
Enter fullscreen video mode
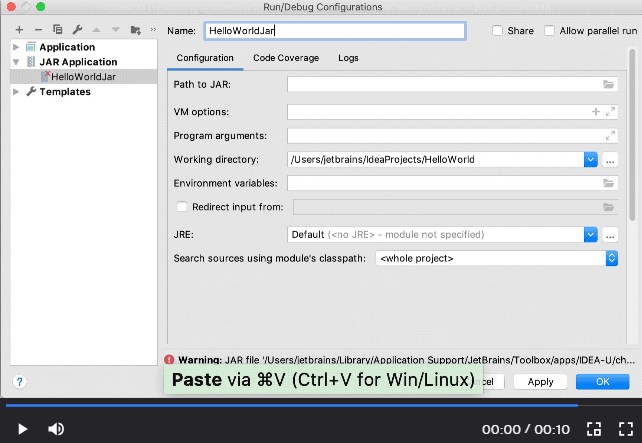(626, 429)
